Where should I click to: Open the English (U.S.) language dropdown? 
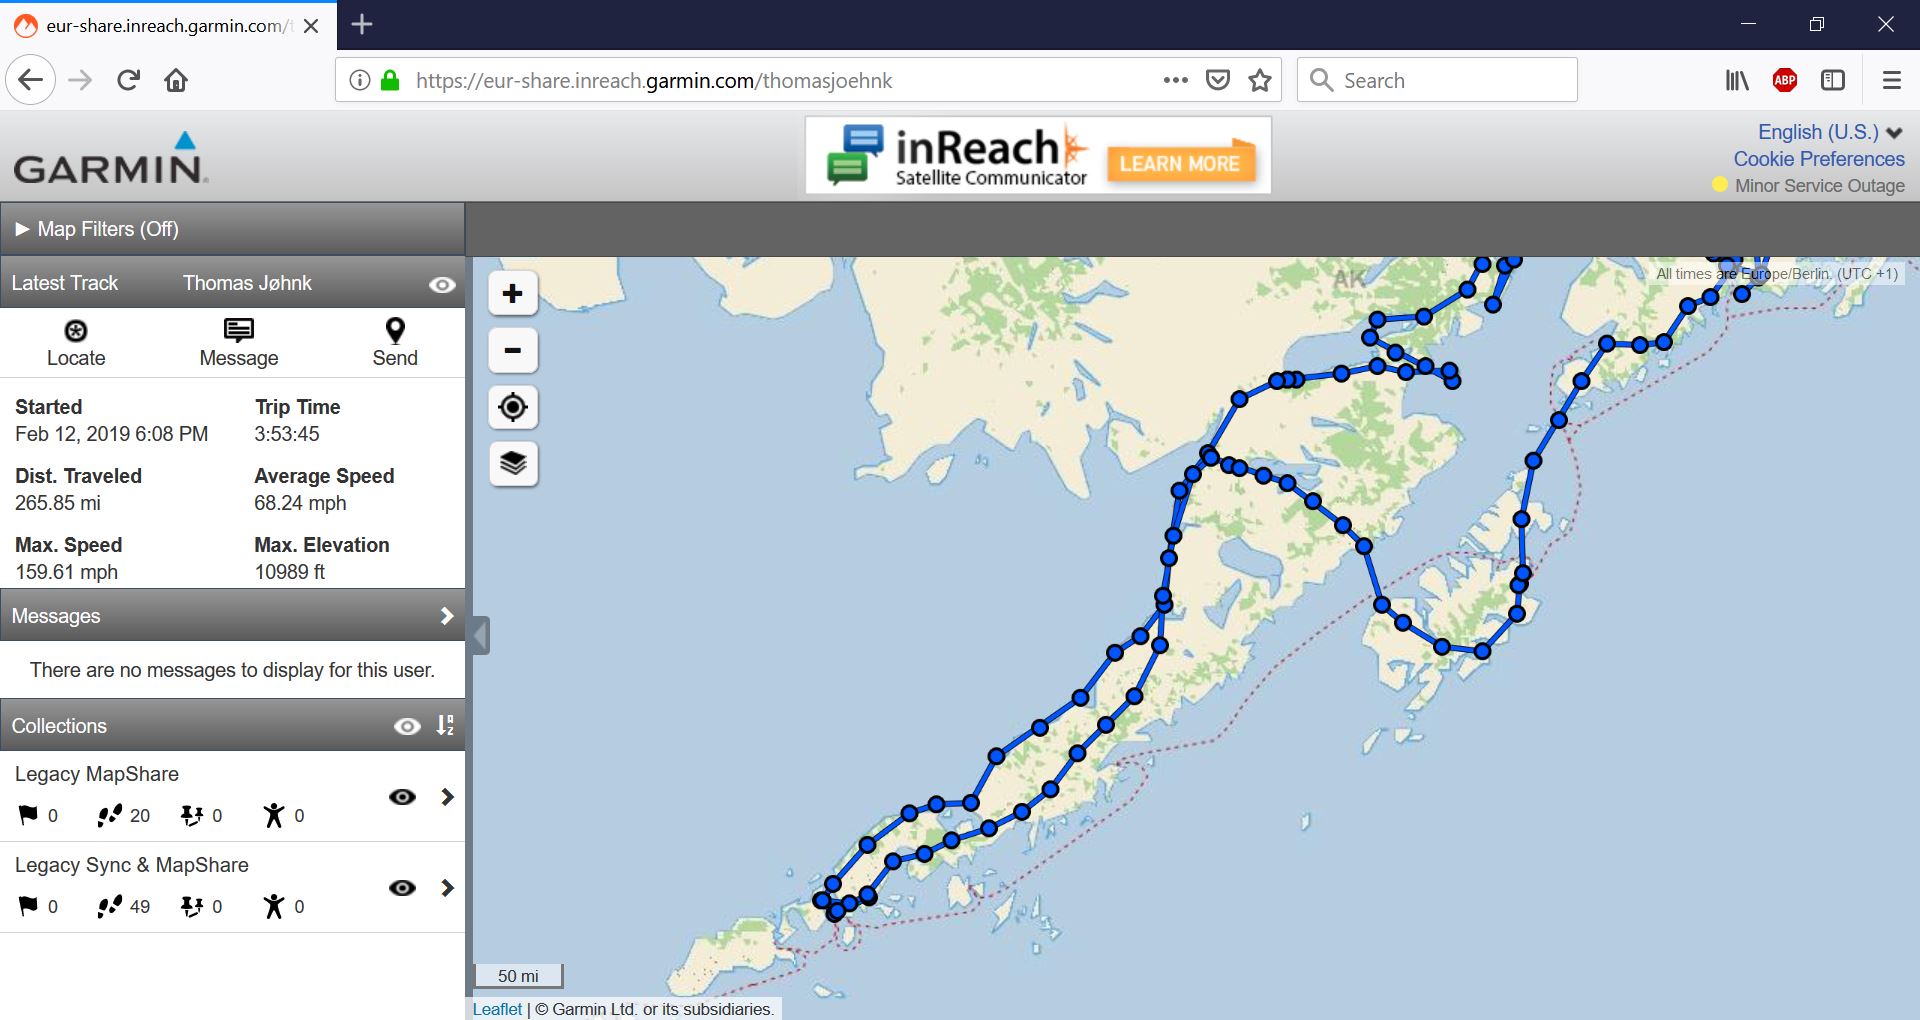pos(1829,132)
